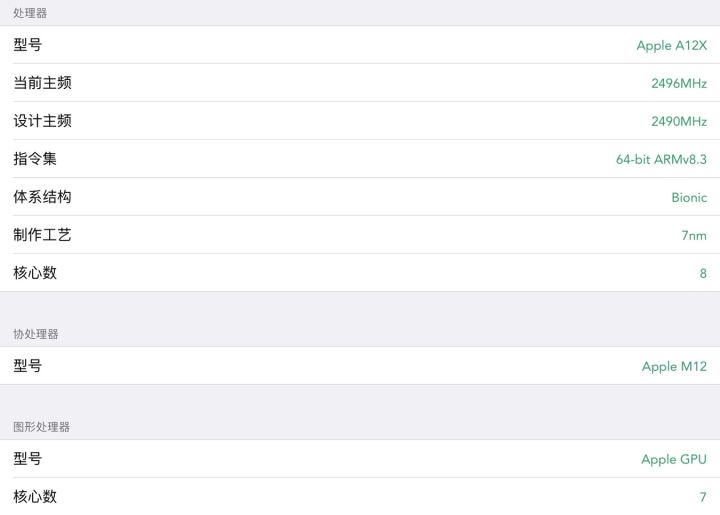Select the 型号 row showing Apple A12X
The width and height of the screenshot is (720, 515).
(360, 45)
